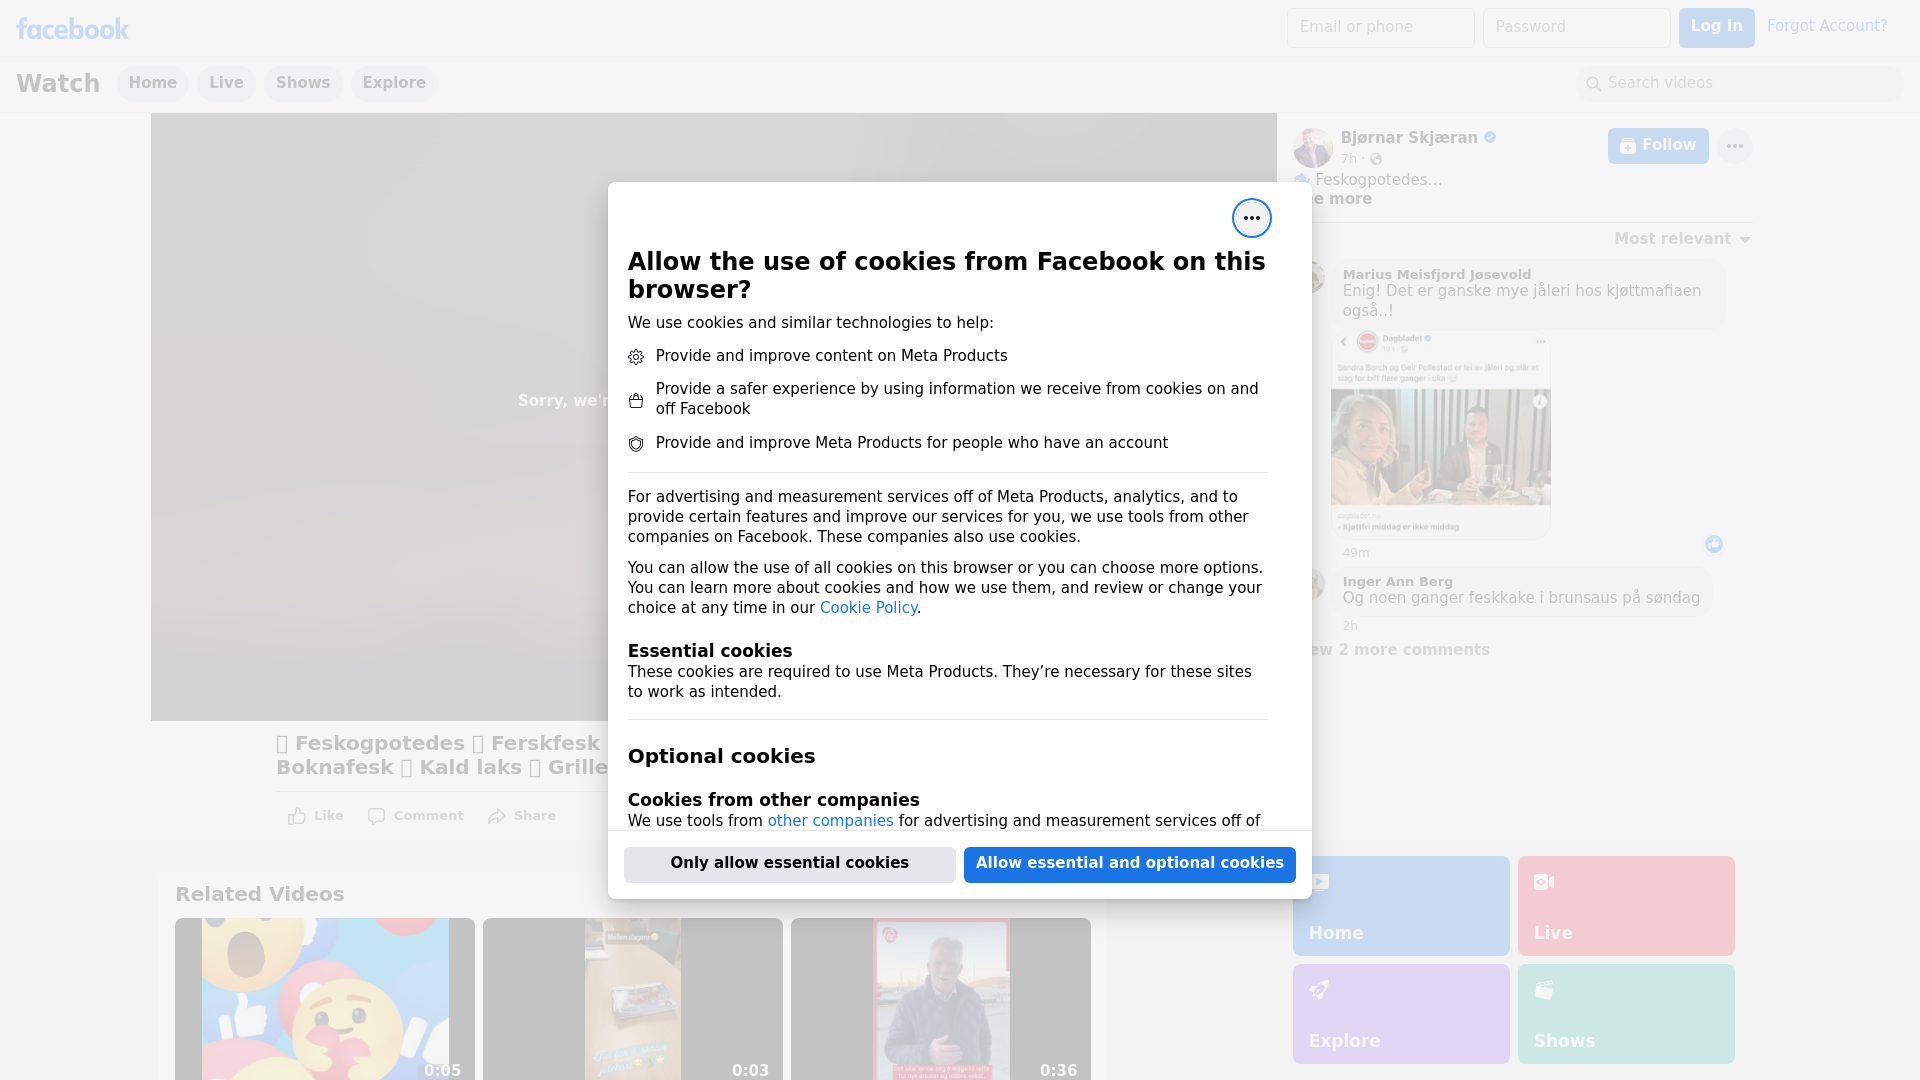The image size is (1920, 1080).
Task: Click Allow essential and optional cookies
Action: pyautogui.click(x=1130, y=865)
